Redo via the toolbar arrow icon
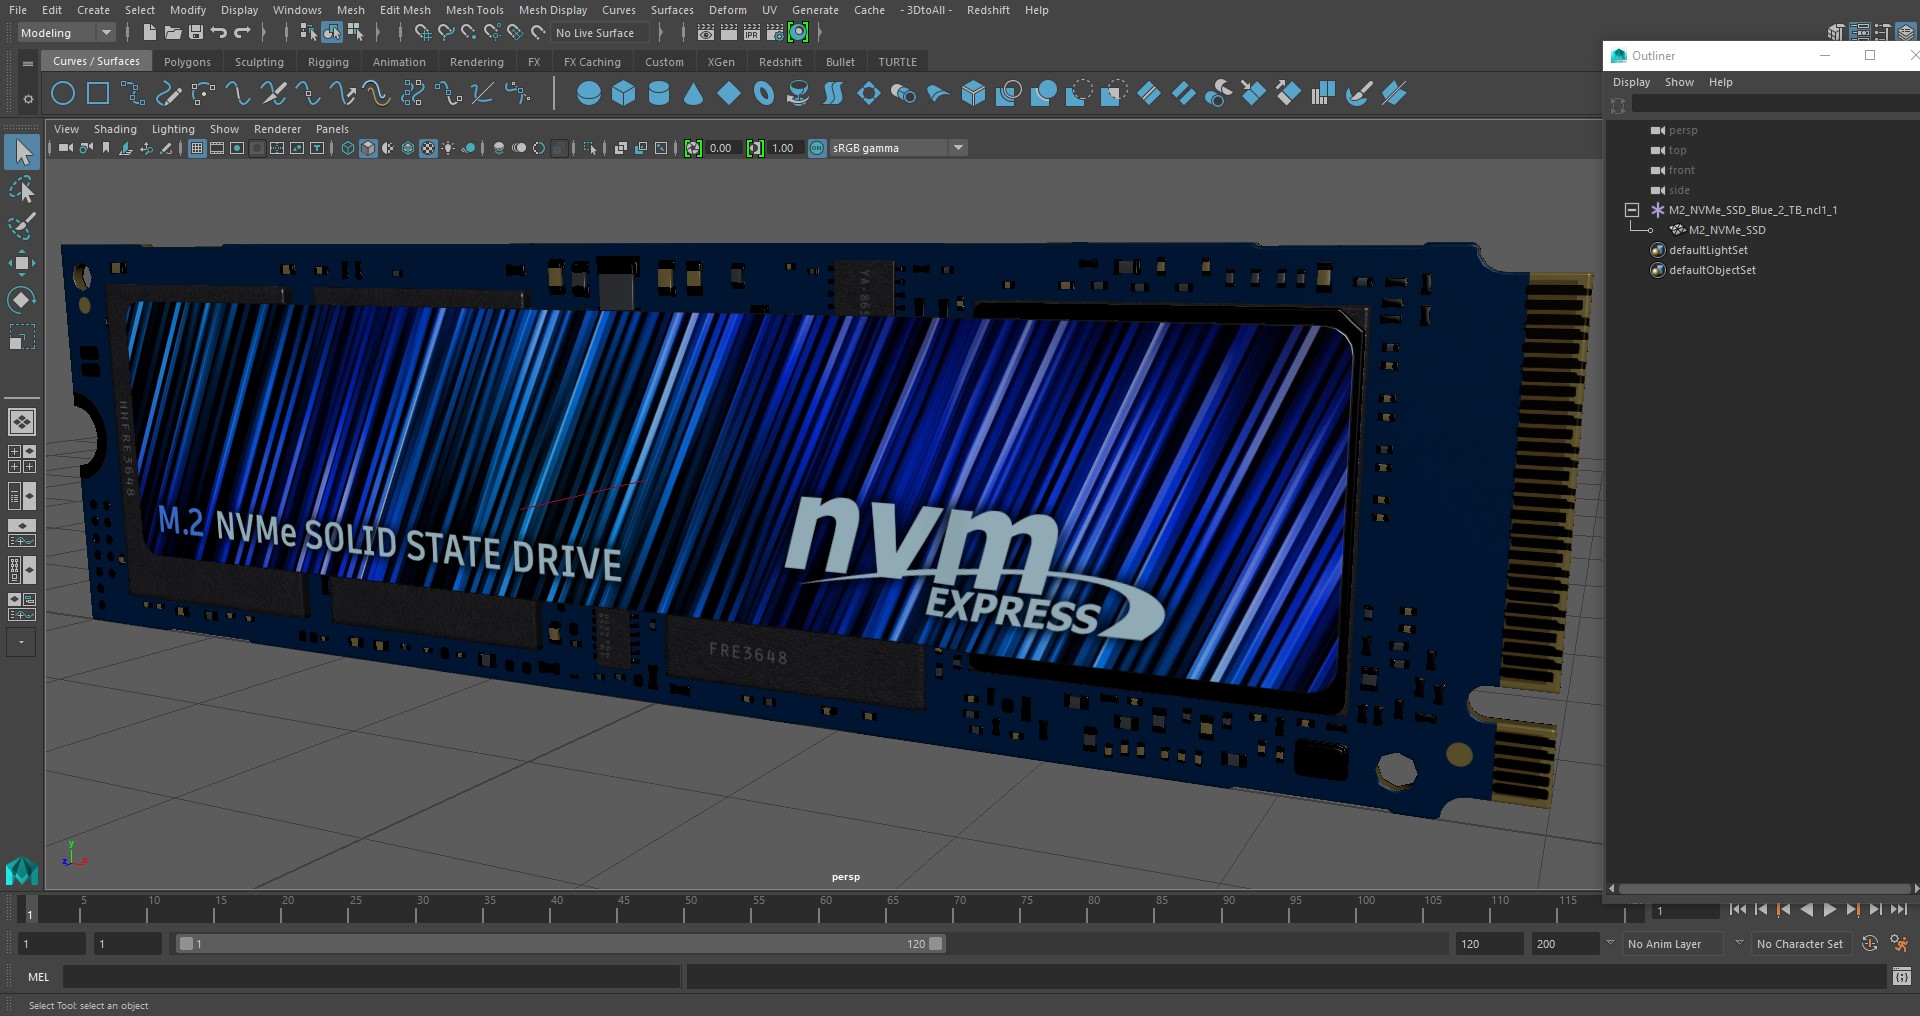Viewport: 1920px width, 1016px height. click(x=243, y=33)
